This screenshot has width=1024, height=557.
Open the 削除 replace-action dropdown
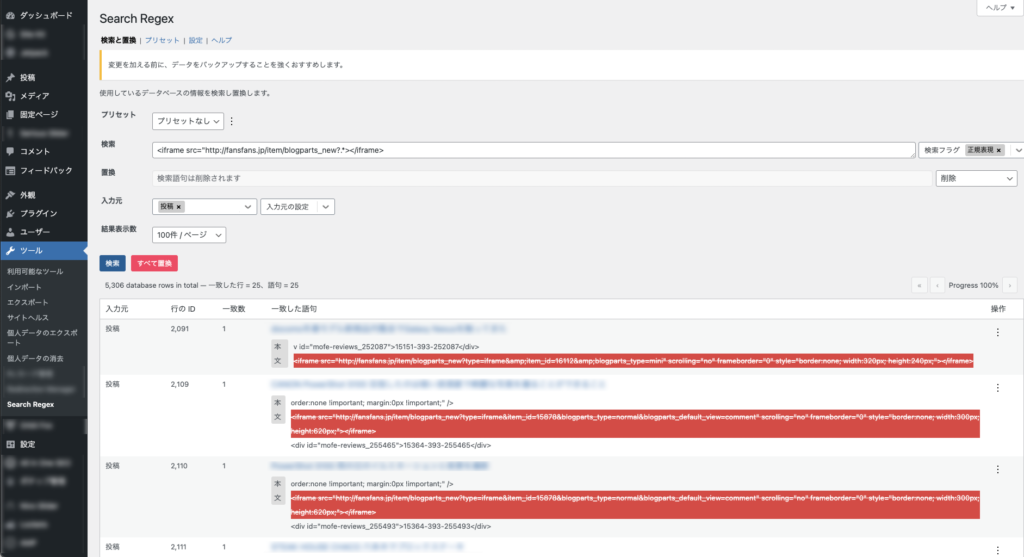click(976, 178)
